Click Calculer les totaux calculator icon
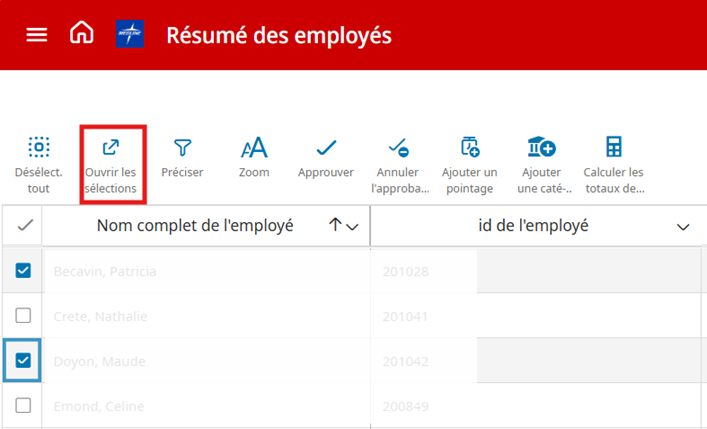 [613, 149]
